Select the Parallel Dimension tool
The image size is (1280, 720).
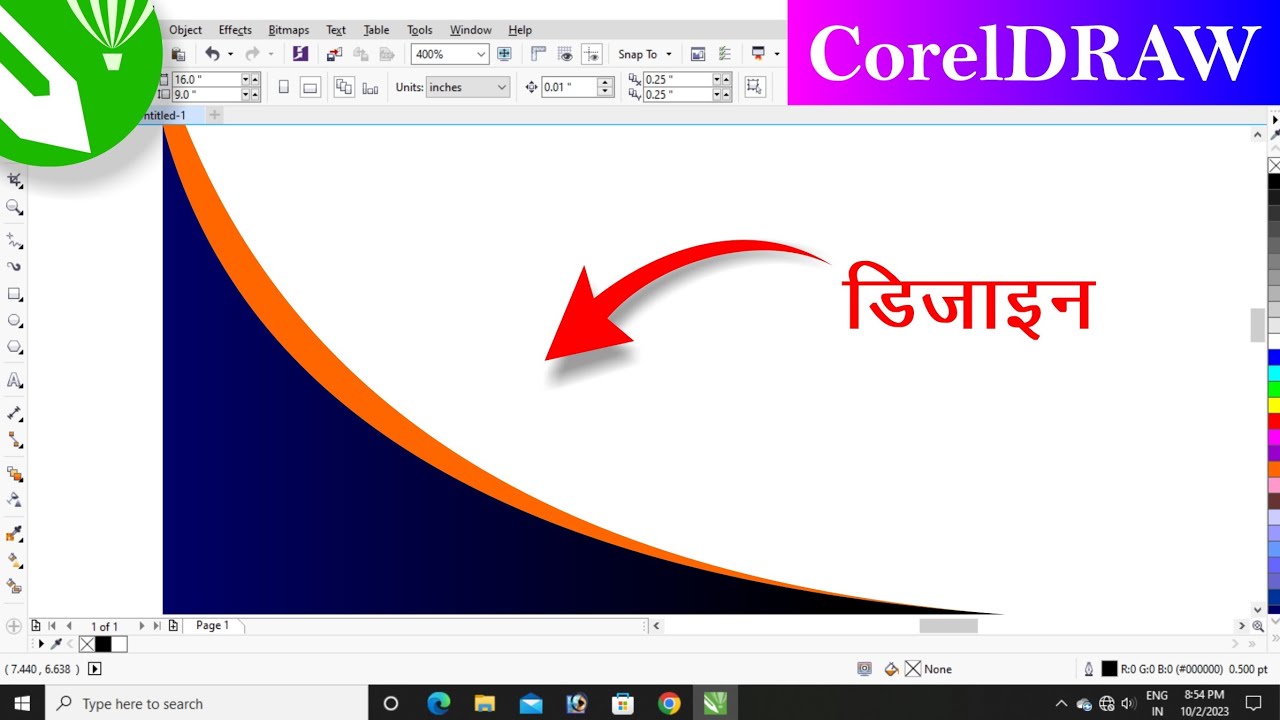[x=15, y=413]
